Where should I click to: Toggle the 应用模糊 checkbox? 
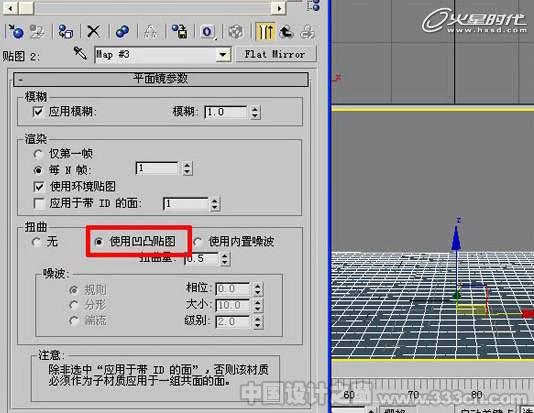pyautogui.click(x=38, y=112)
